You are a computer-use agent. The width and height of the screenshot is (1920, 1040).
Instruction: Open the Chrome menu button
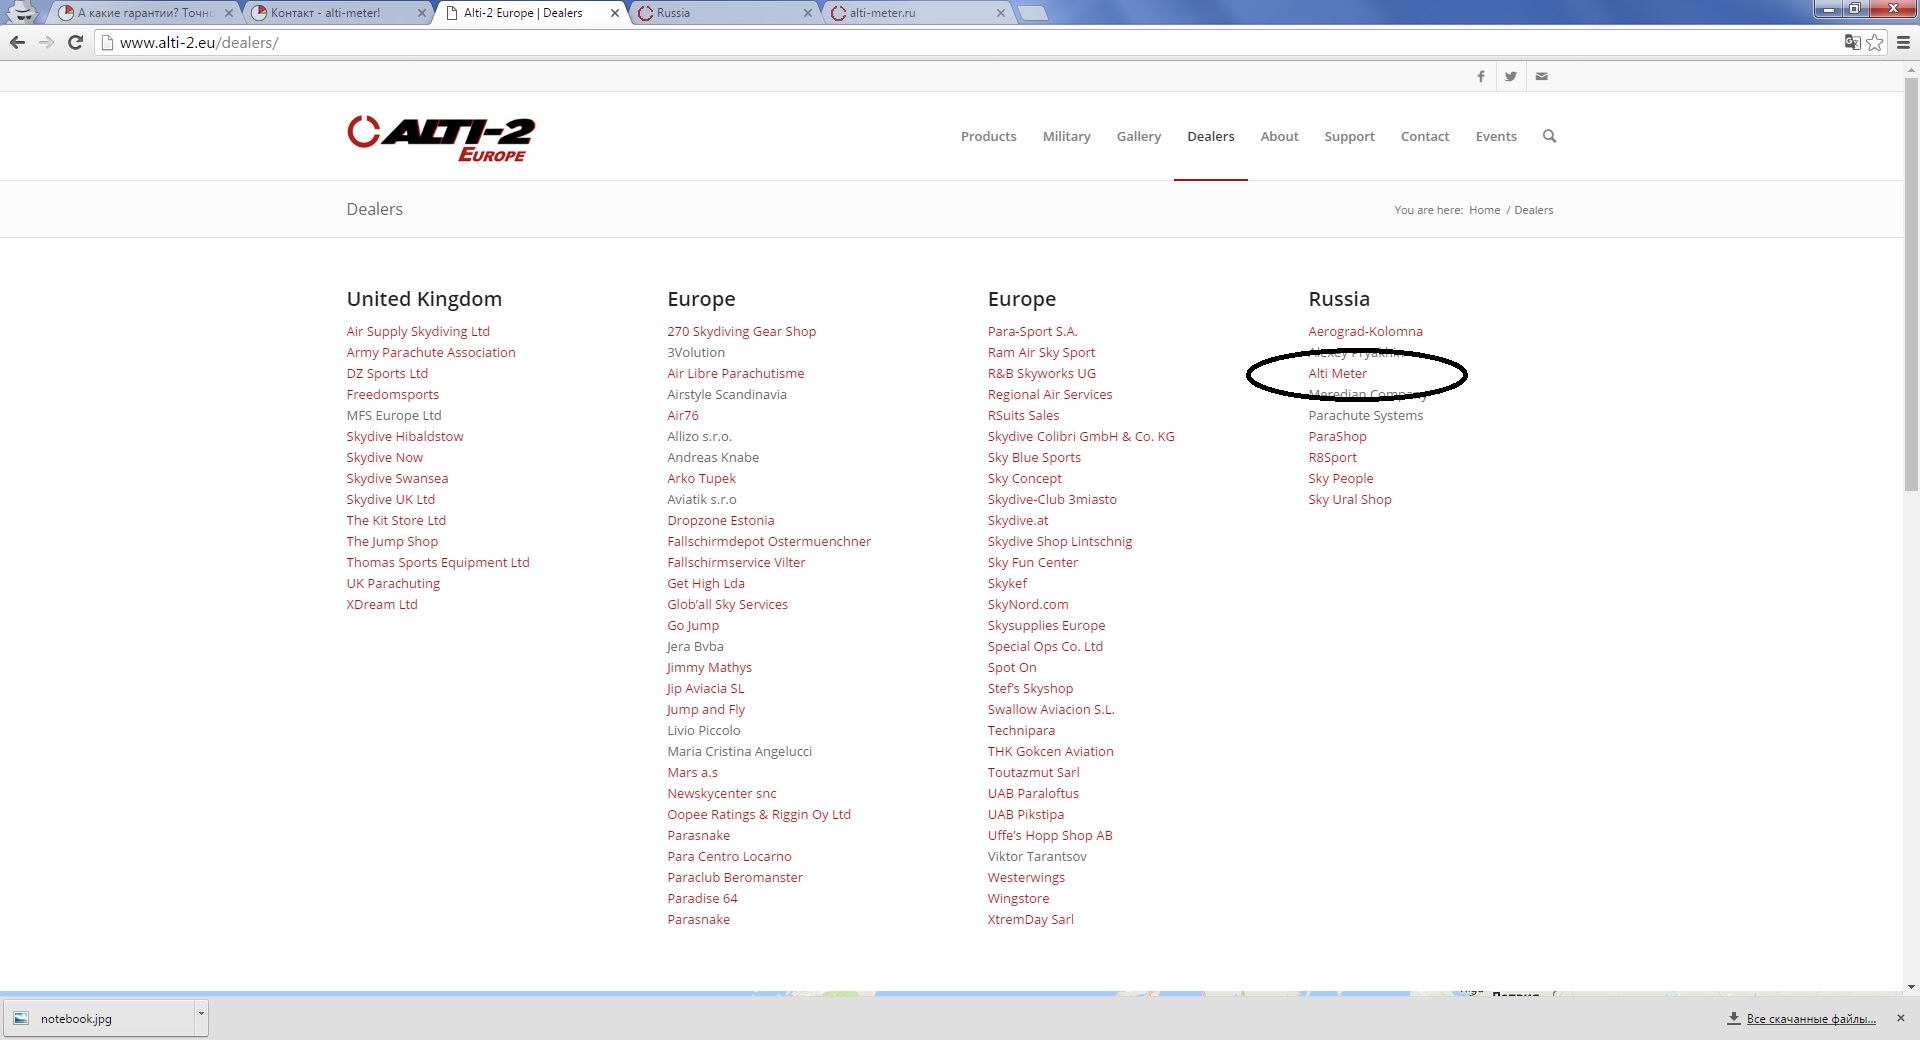pyautogui.click(x=1903, y=42)
